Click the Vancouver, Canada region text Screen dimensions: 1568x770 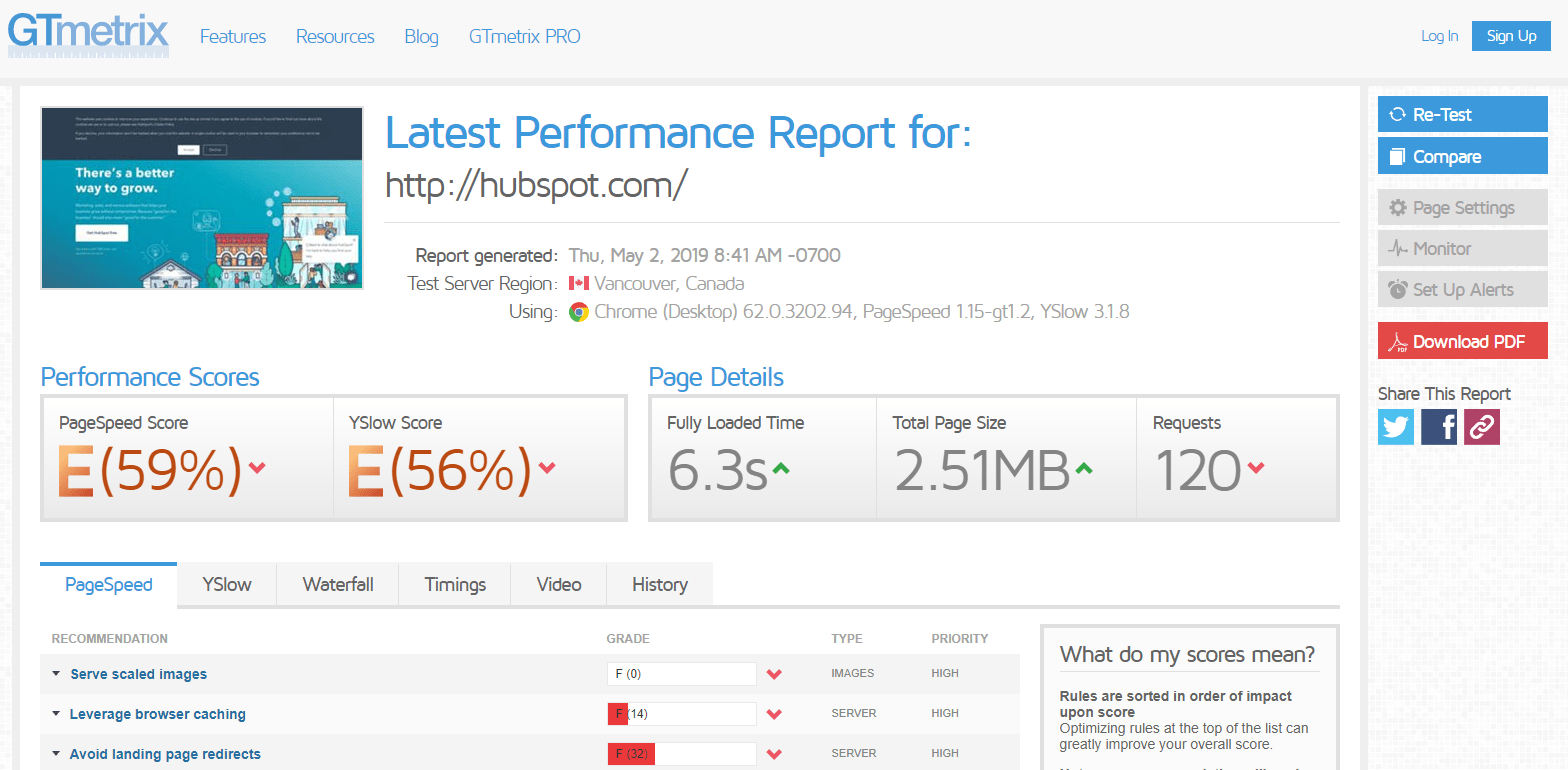(669, 283)
